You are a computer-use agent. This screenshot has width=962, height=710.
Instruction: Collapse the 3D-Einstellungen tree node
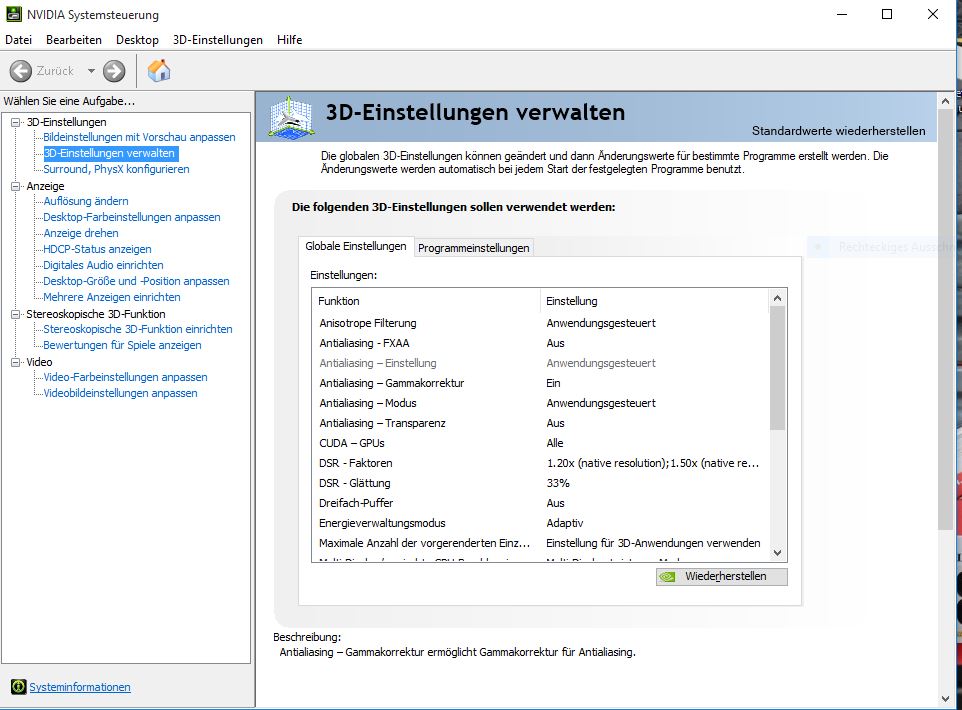pyautogui.click(x=16, y=122)
